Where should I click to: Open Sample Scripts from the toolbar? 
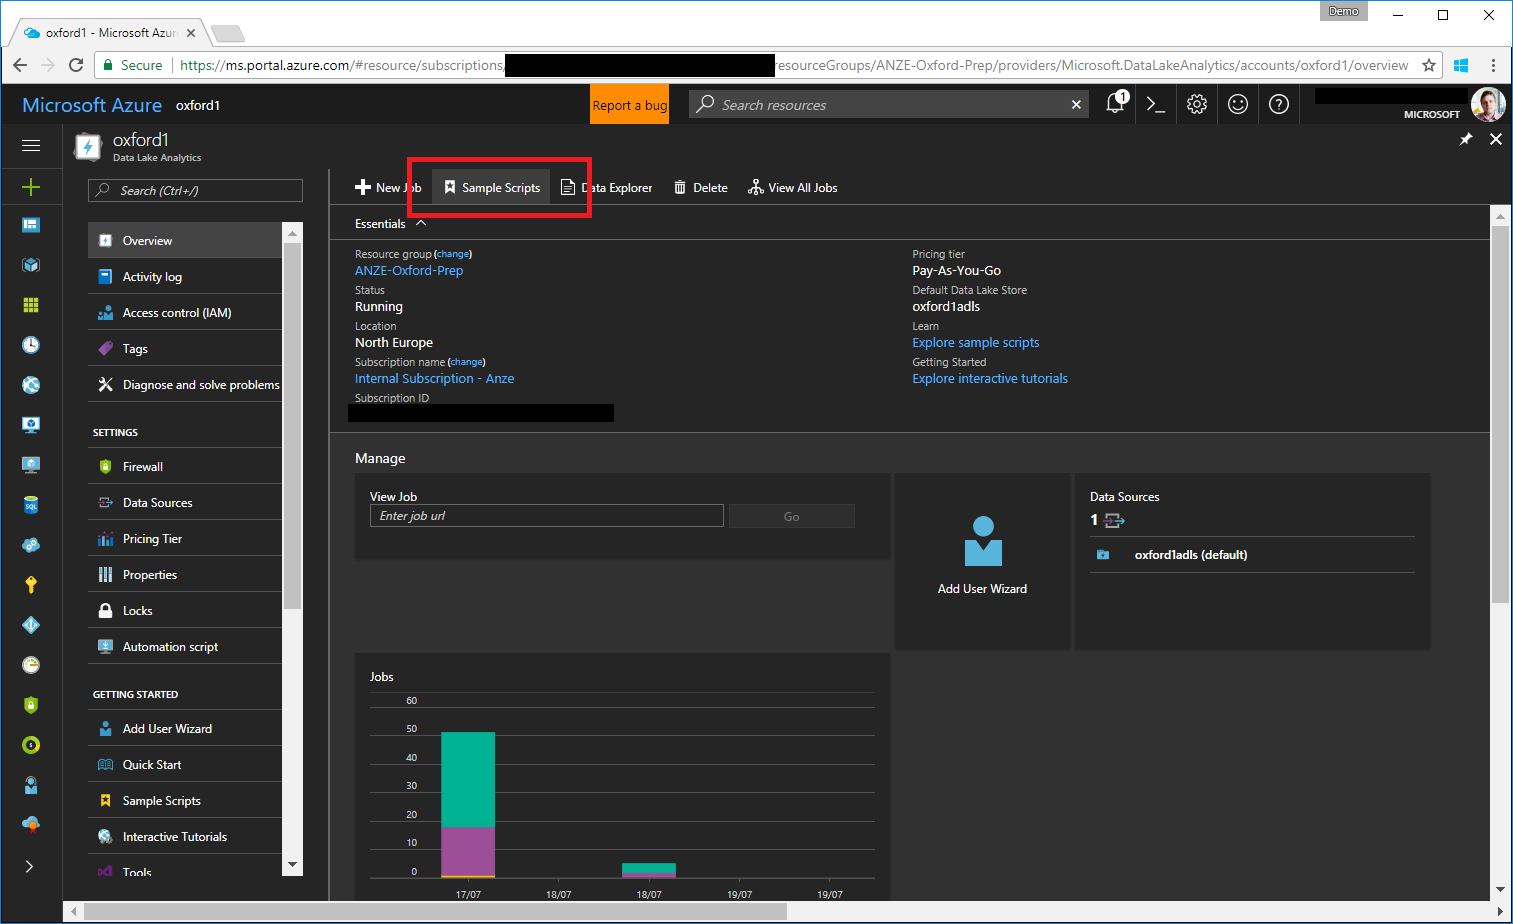click(491, 187)
